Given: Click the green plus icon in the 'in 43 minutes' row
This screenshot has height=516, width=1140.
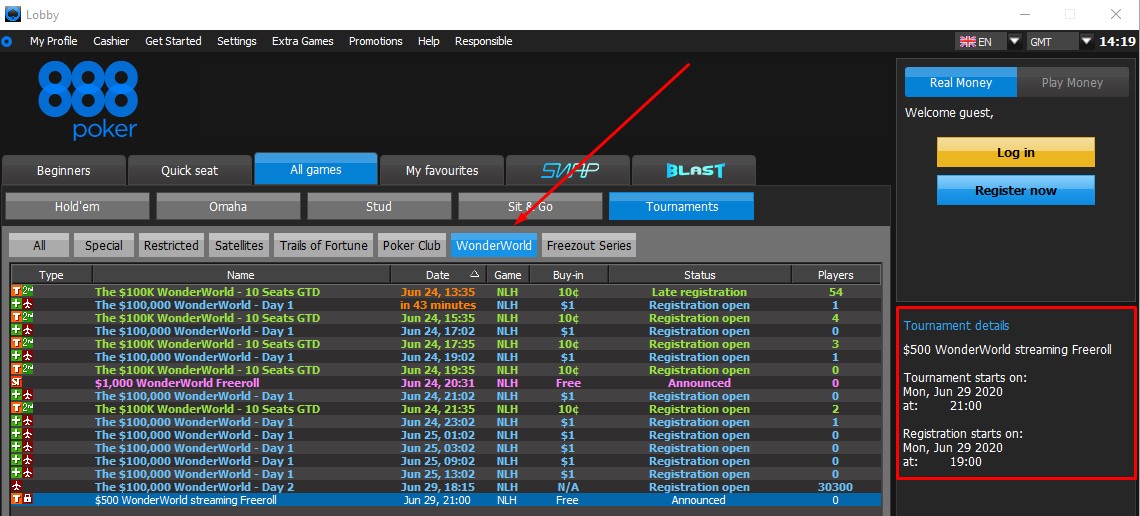Looking at the screenshot, I should tap(16, 305).
